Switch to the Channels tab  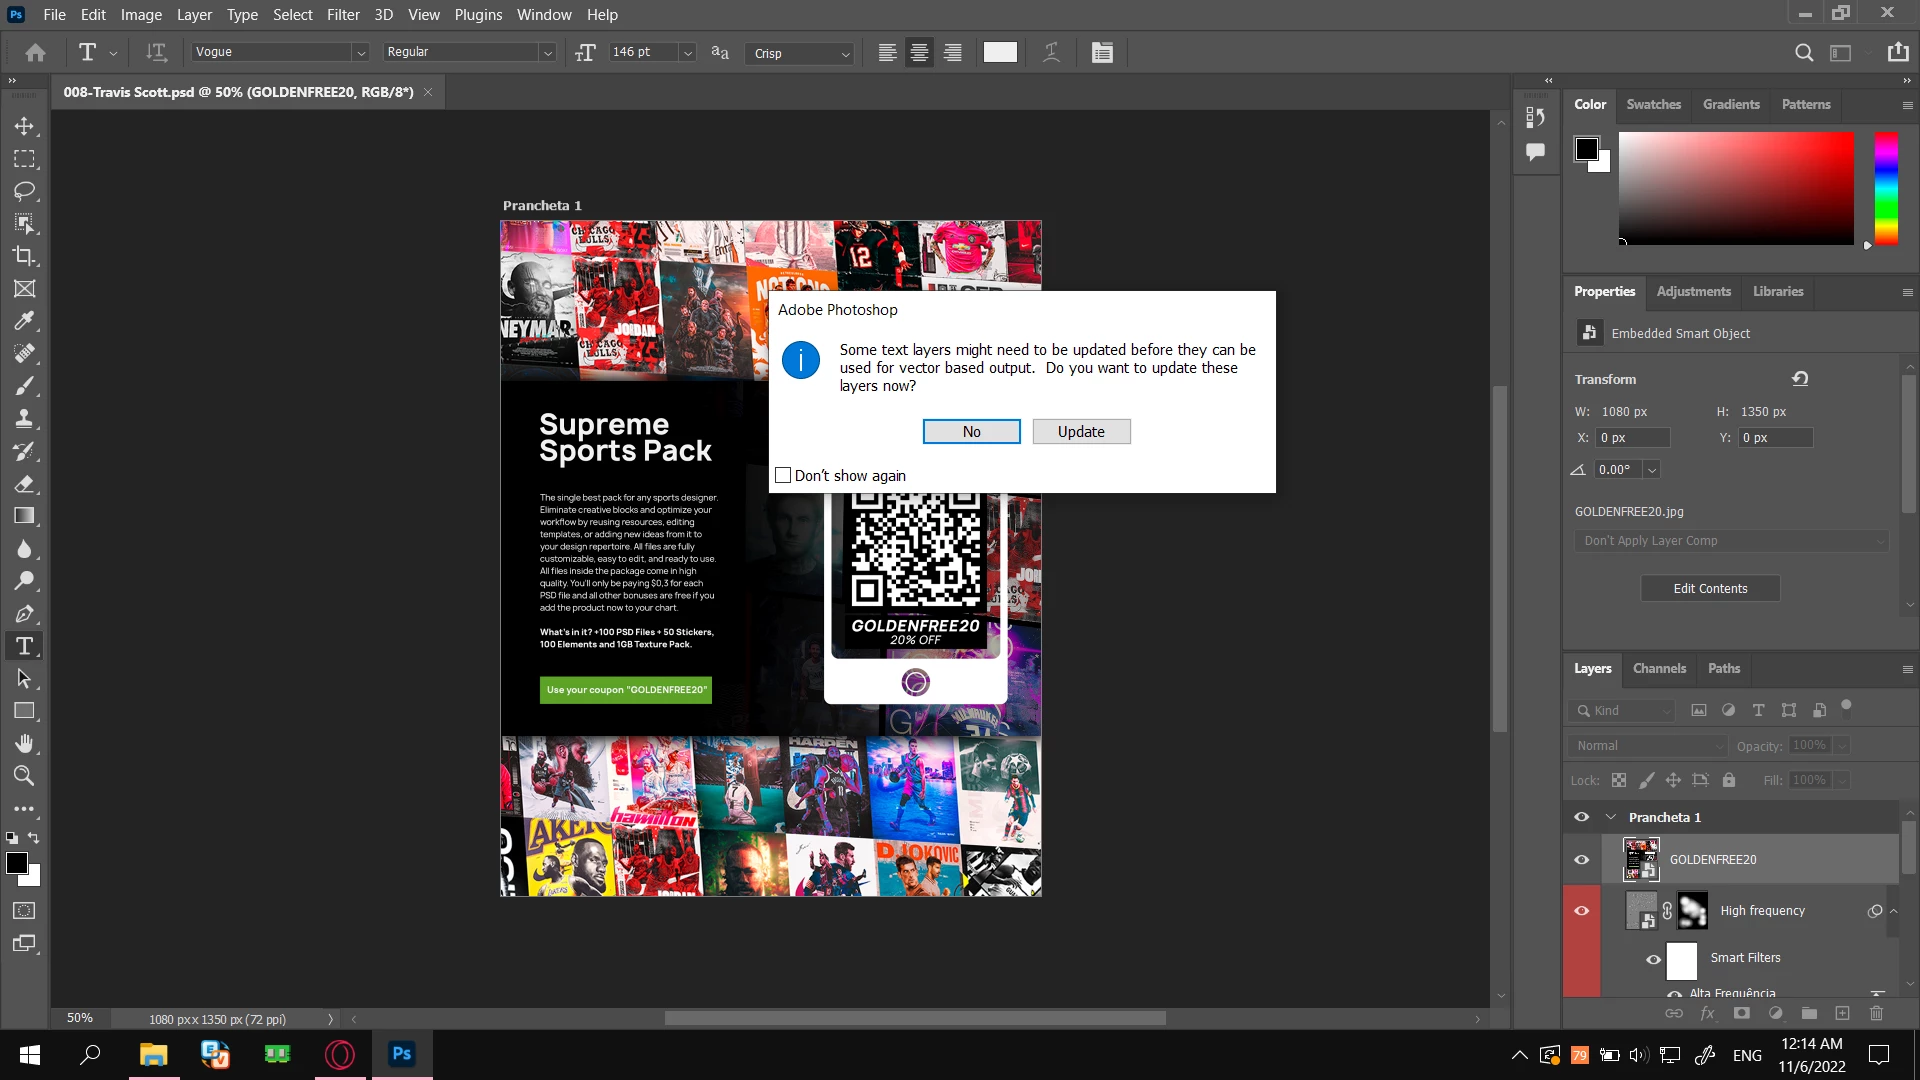(1658, 669)
